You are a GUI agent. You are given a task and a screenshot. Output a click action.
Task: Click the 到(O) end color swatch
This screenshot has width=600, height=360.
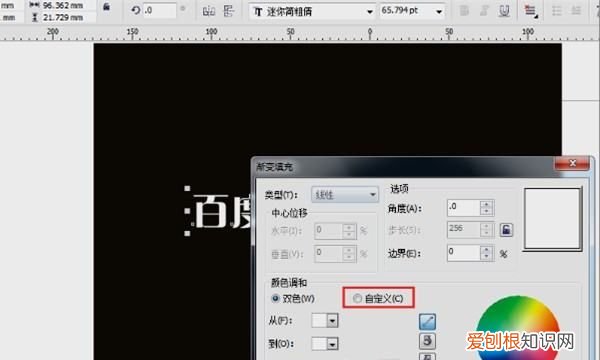(319, 344)
